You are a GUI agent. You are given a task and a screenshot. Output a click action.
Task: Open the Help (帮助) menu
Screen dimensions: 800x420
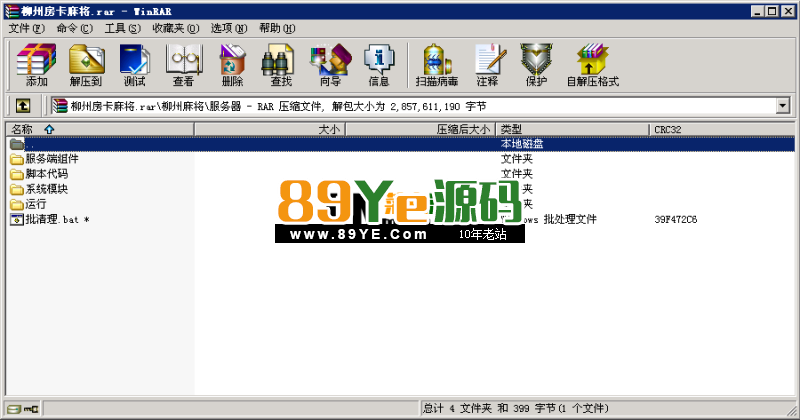(277, 28)
